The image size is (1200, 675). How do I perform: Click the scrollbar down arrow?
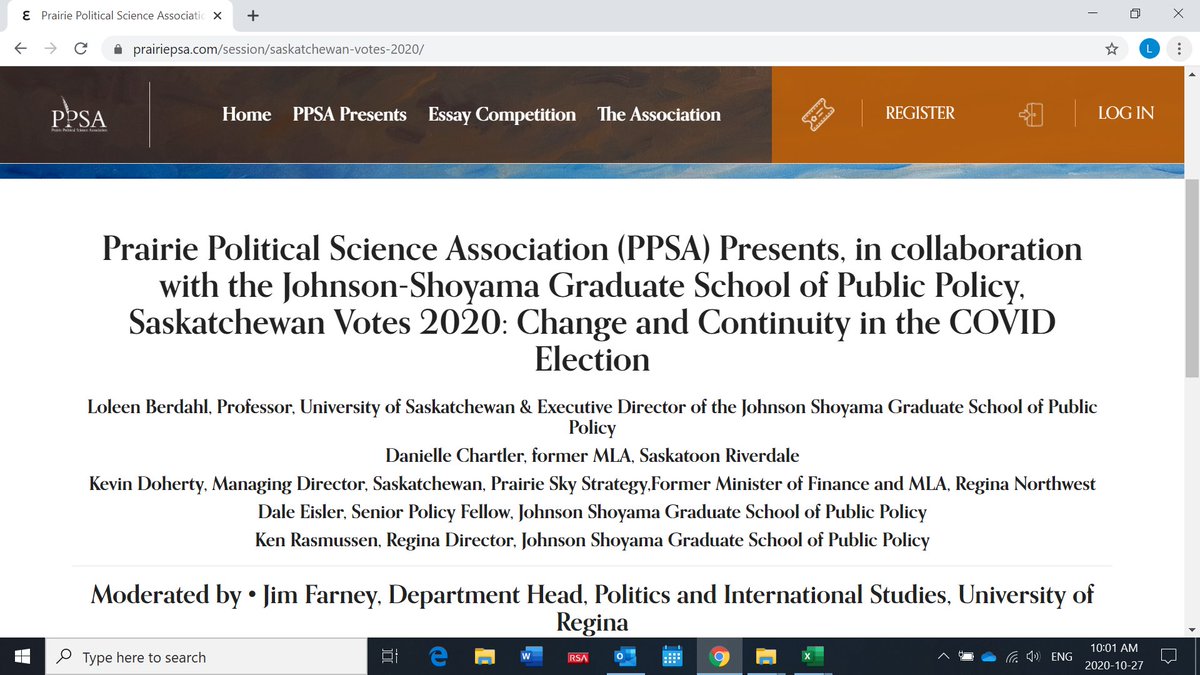1191,629
